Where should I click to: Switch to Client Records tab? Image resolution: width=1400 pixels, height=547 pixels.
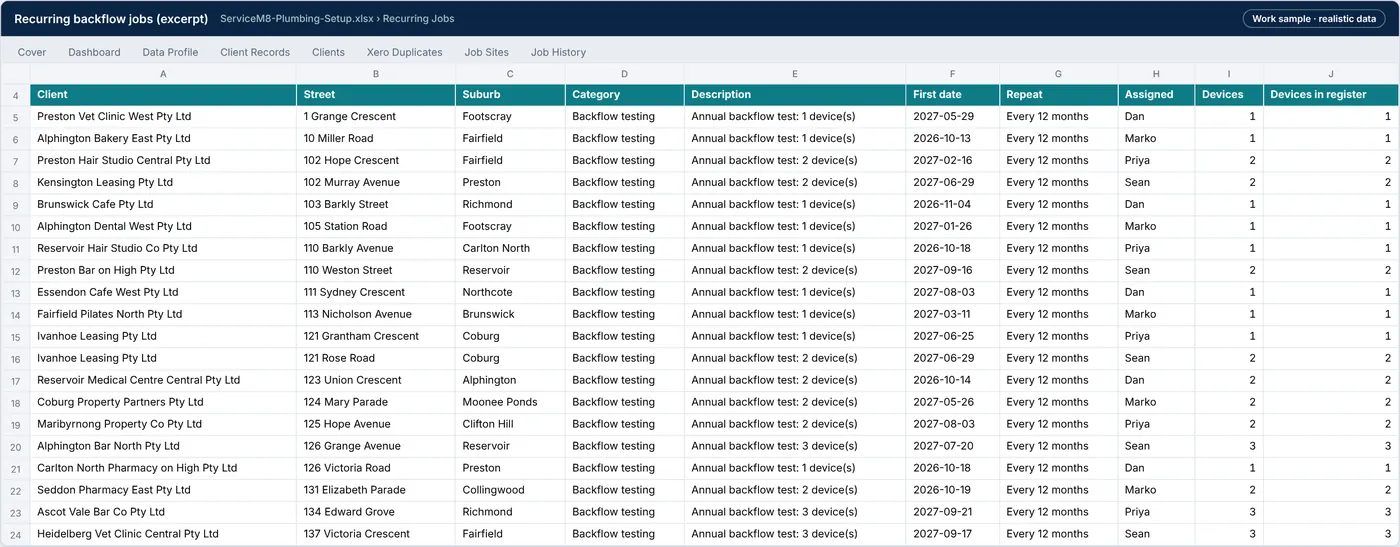[x=255, y=52]
